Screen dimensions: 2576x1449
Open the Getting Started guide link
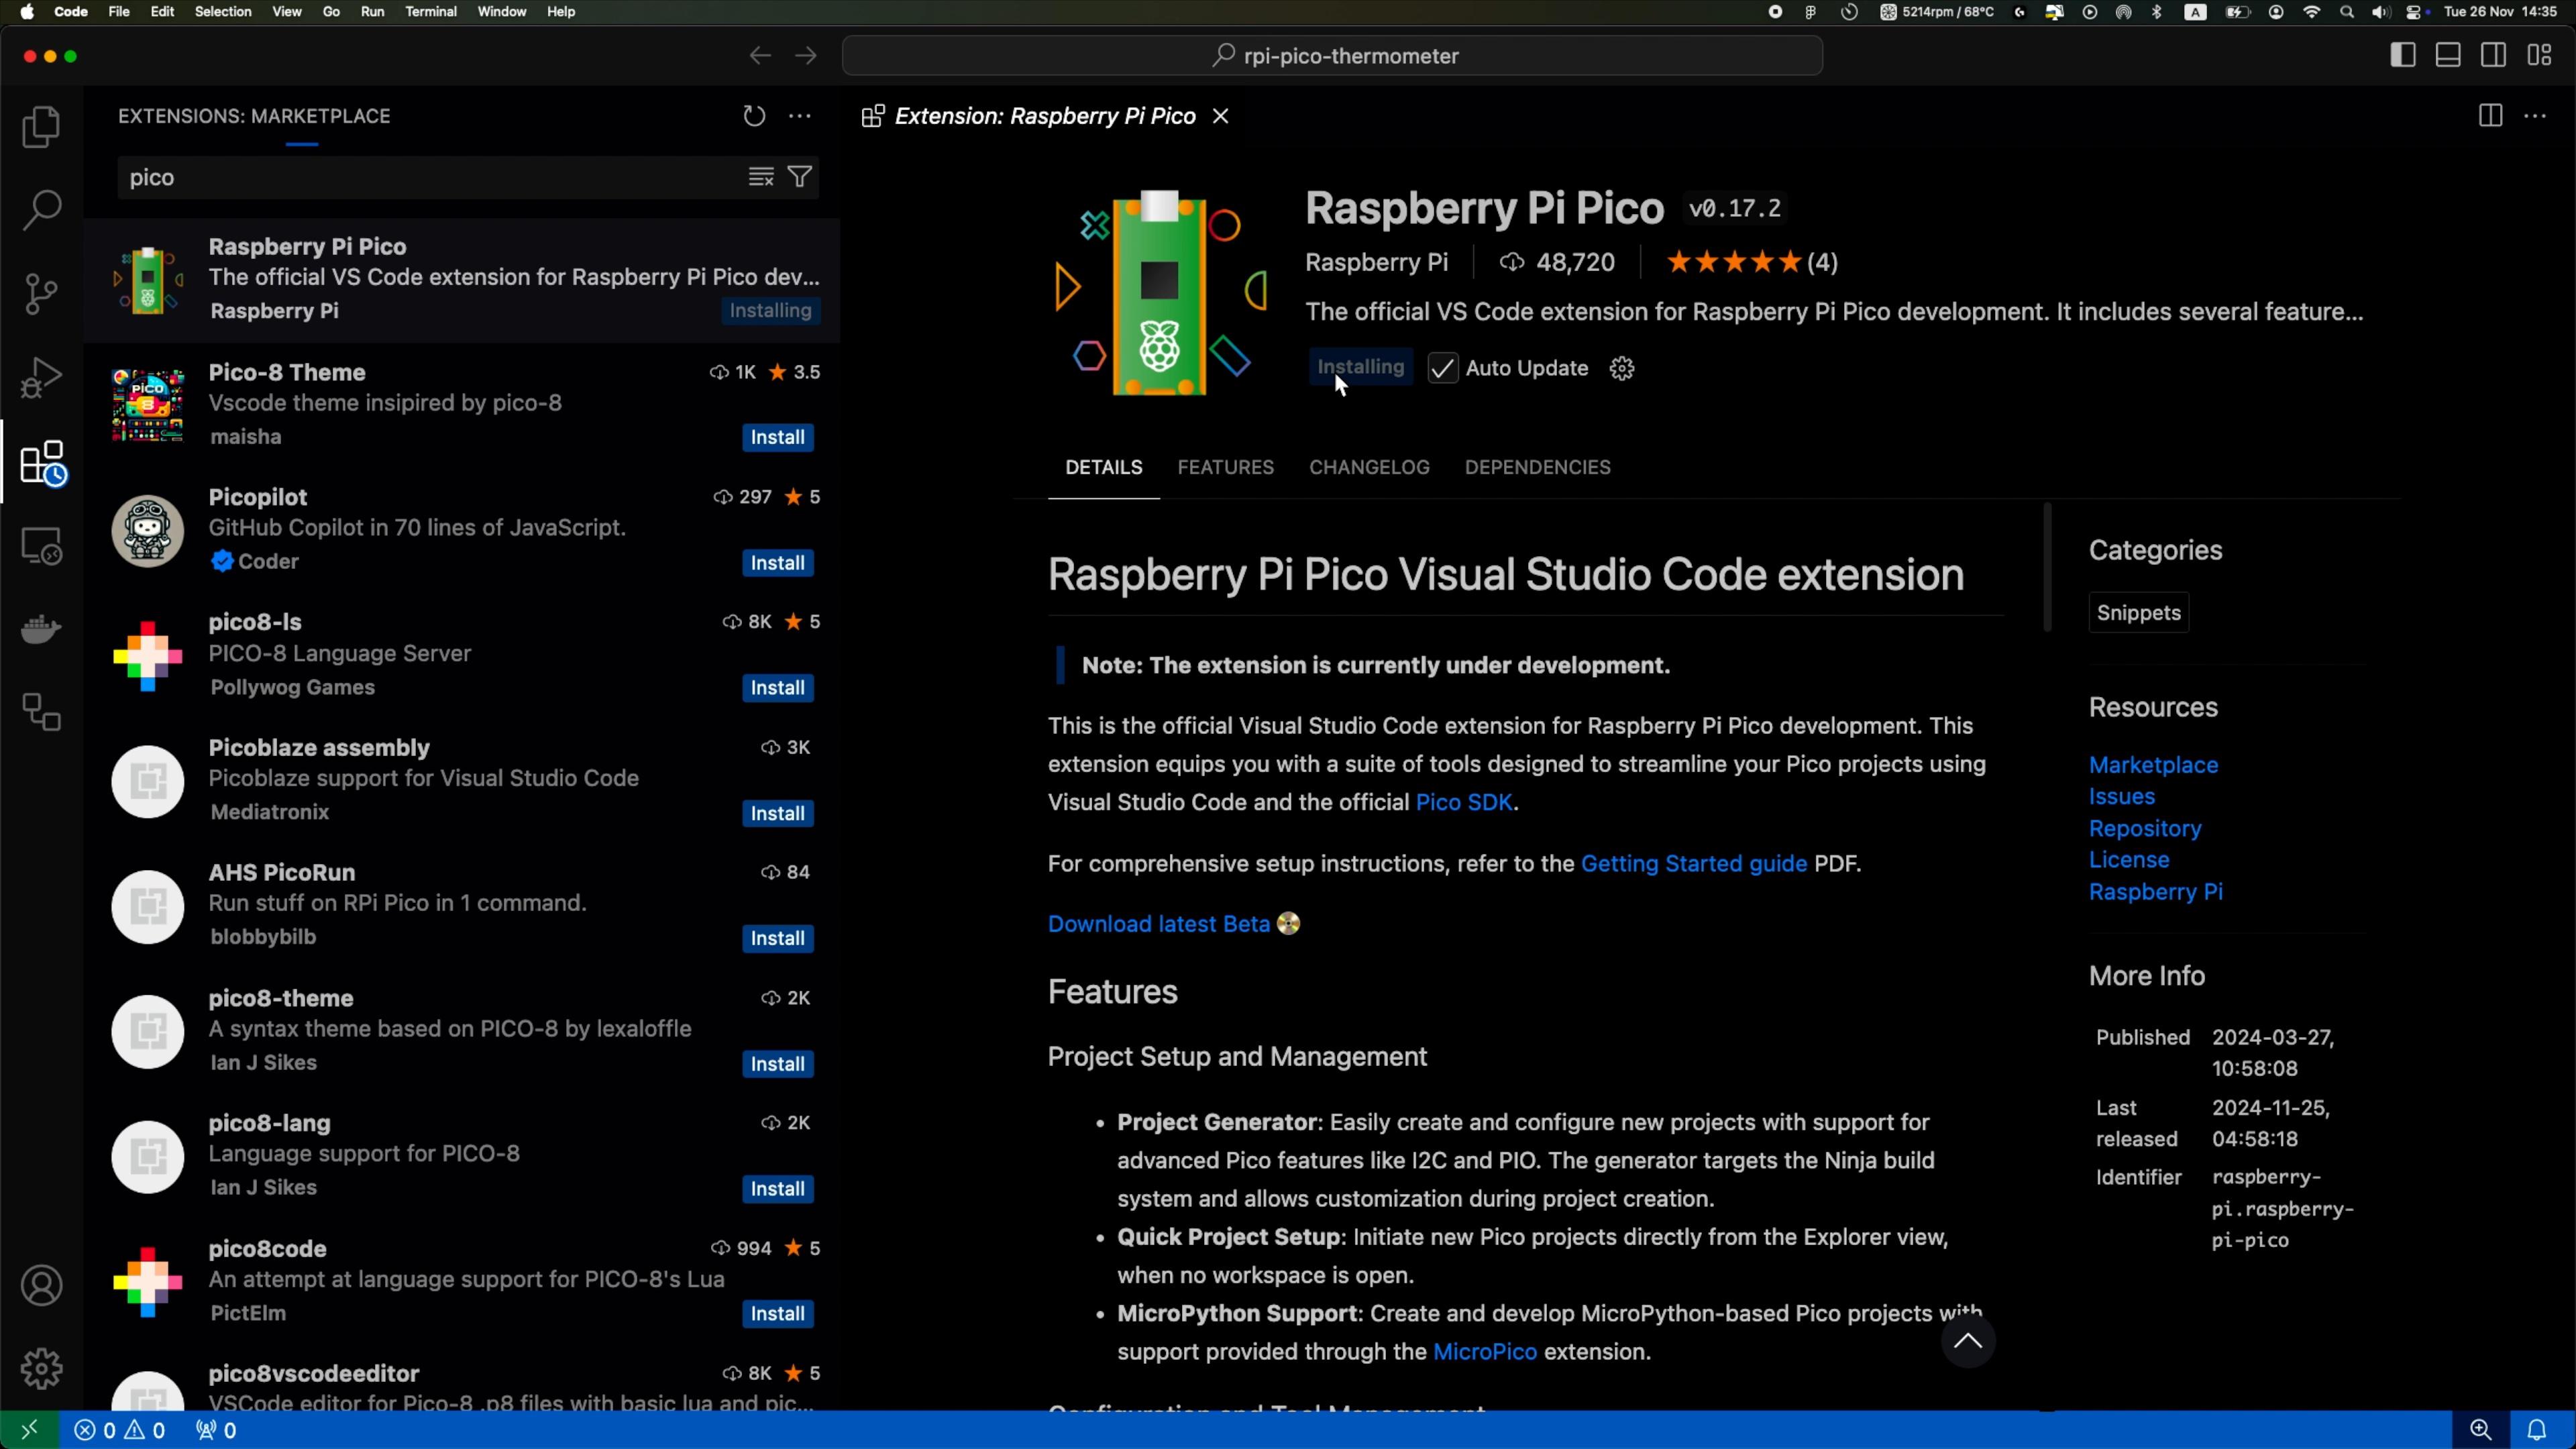point(1693,863)
